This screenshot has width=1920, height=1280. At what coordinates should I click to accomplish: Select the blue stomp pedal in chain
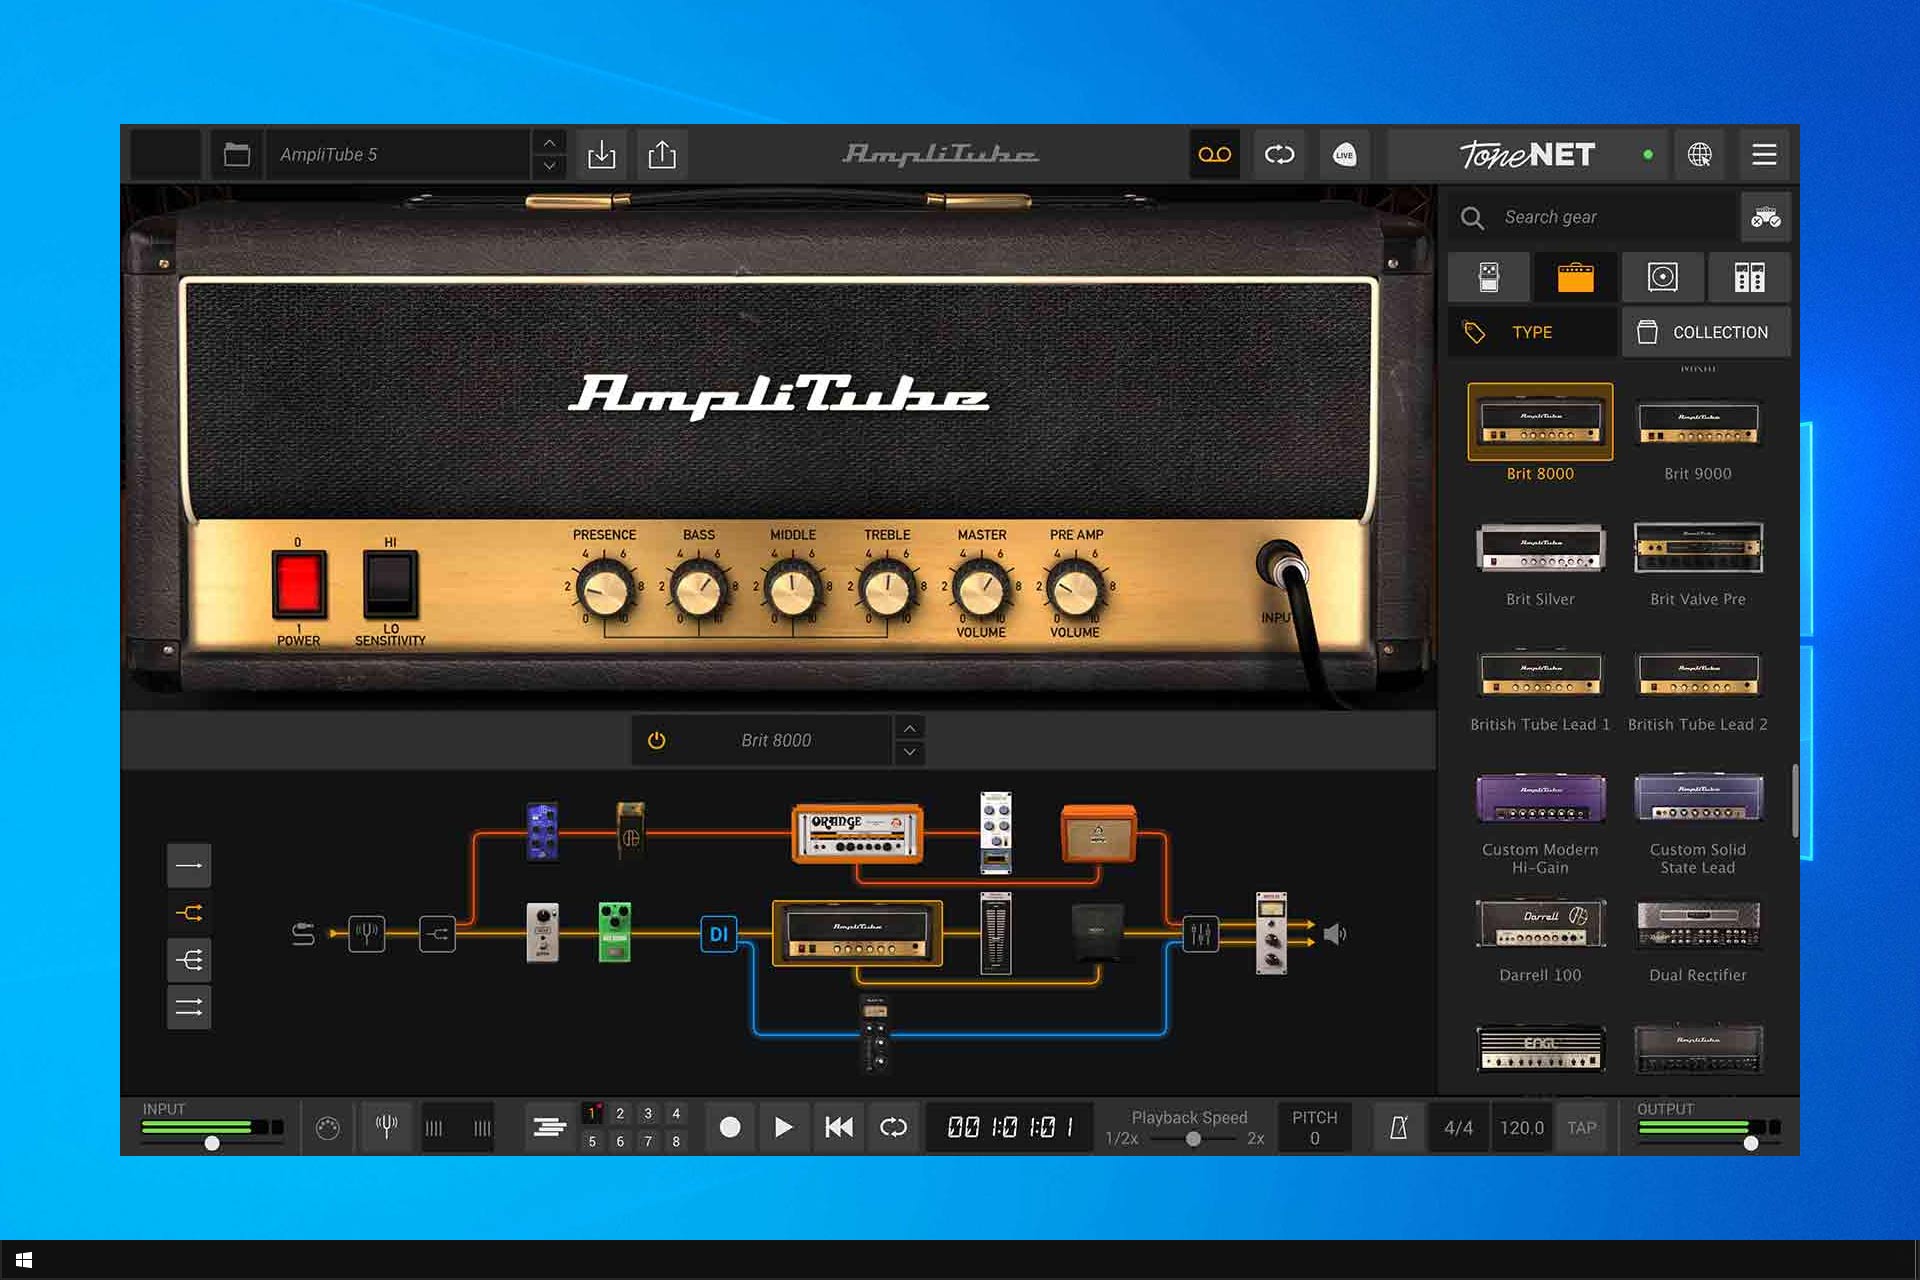tap(542, 831)
